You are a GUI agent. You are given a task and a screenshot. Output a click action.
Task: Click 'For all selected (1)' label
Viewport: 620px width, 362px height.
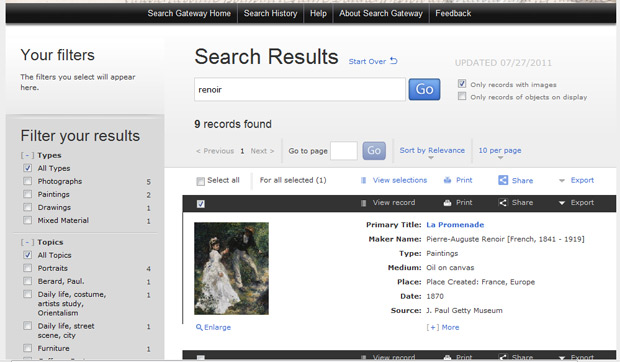point(293,180)
